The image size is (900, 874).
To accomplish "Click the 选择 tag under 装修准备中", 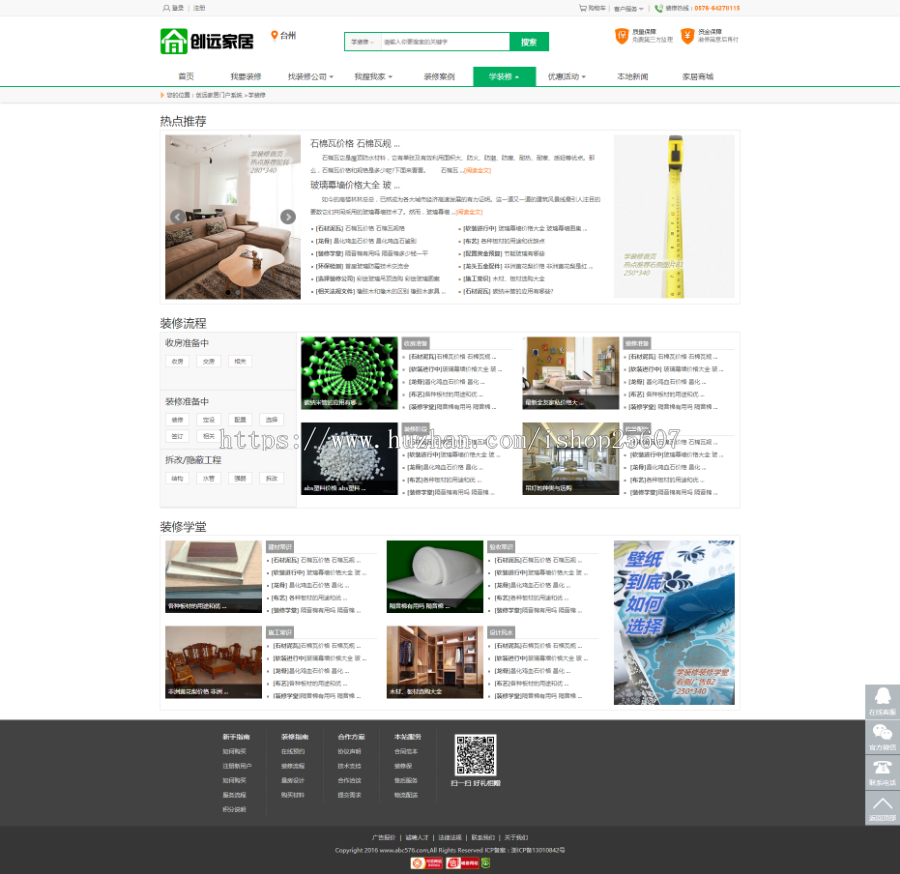I will coord(271,420).
